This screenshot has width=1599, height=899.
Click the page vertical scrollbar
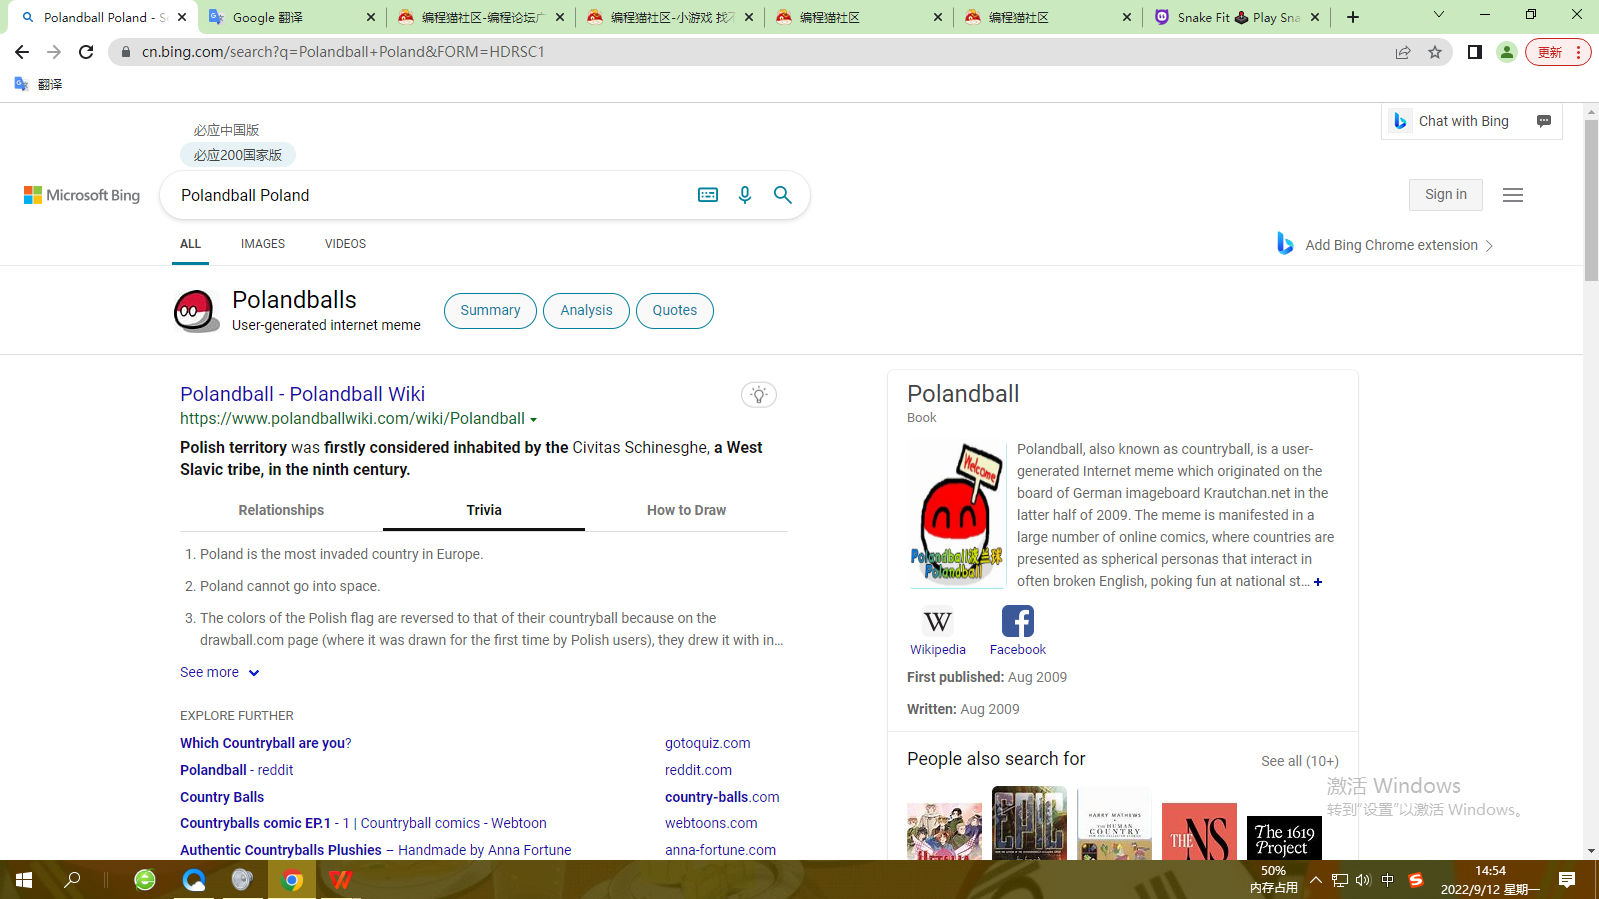1591,200
